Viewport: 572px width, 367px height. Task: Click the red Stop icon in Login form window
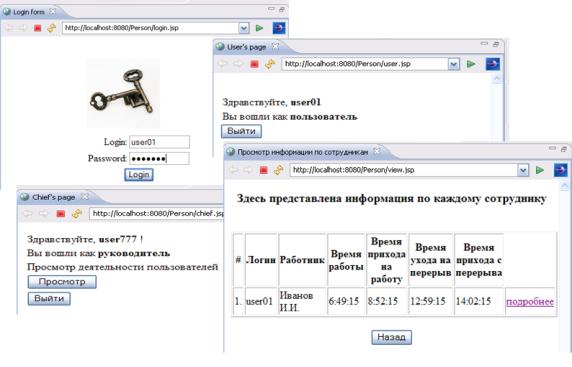click(37, 28)
